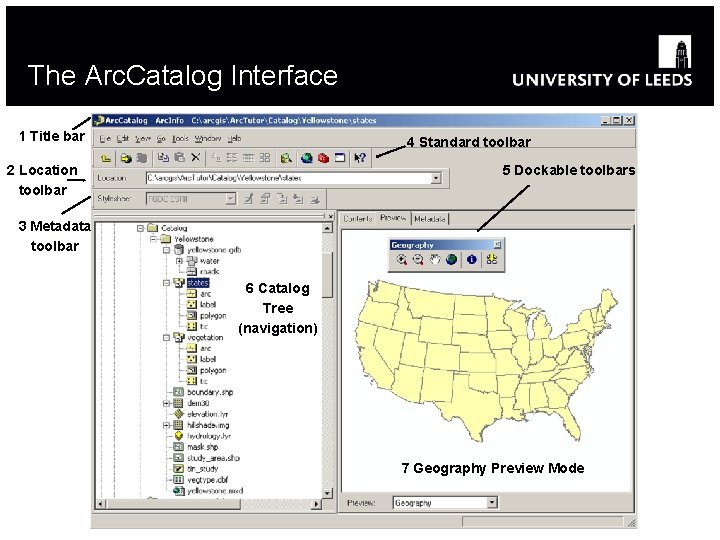Screen dimensions: 720x540
Task: Switch to List view icon
Action: (x=231, y=158)
